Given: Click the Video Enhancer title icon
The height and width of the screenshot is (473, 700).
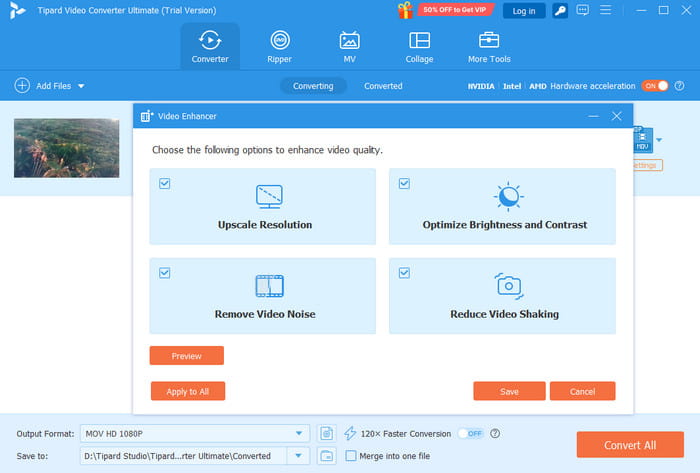Looking at the screenshot, I should (146, 116).
